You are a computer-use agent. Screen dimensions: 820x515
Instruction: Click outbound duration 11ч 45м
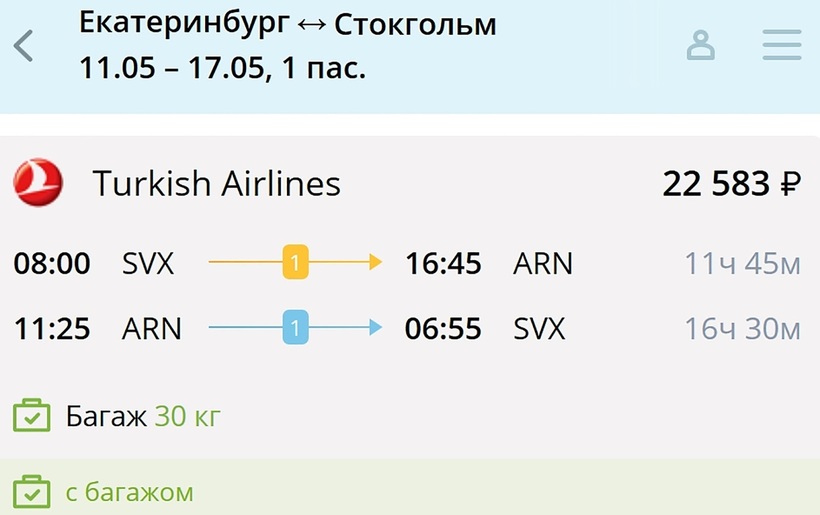click(742, 264)
